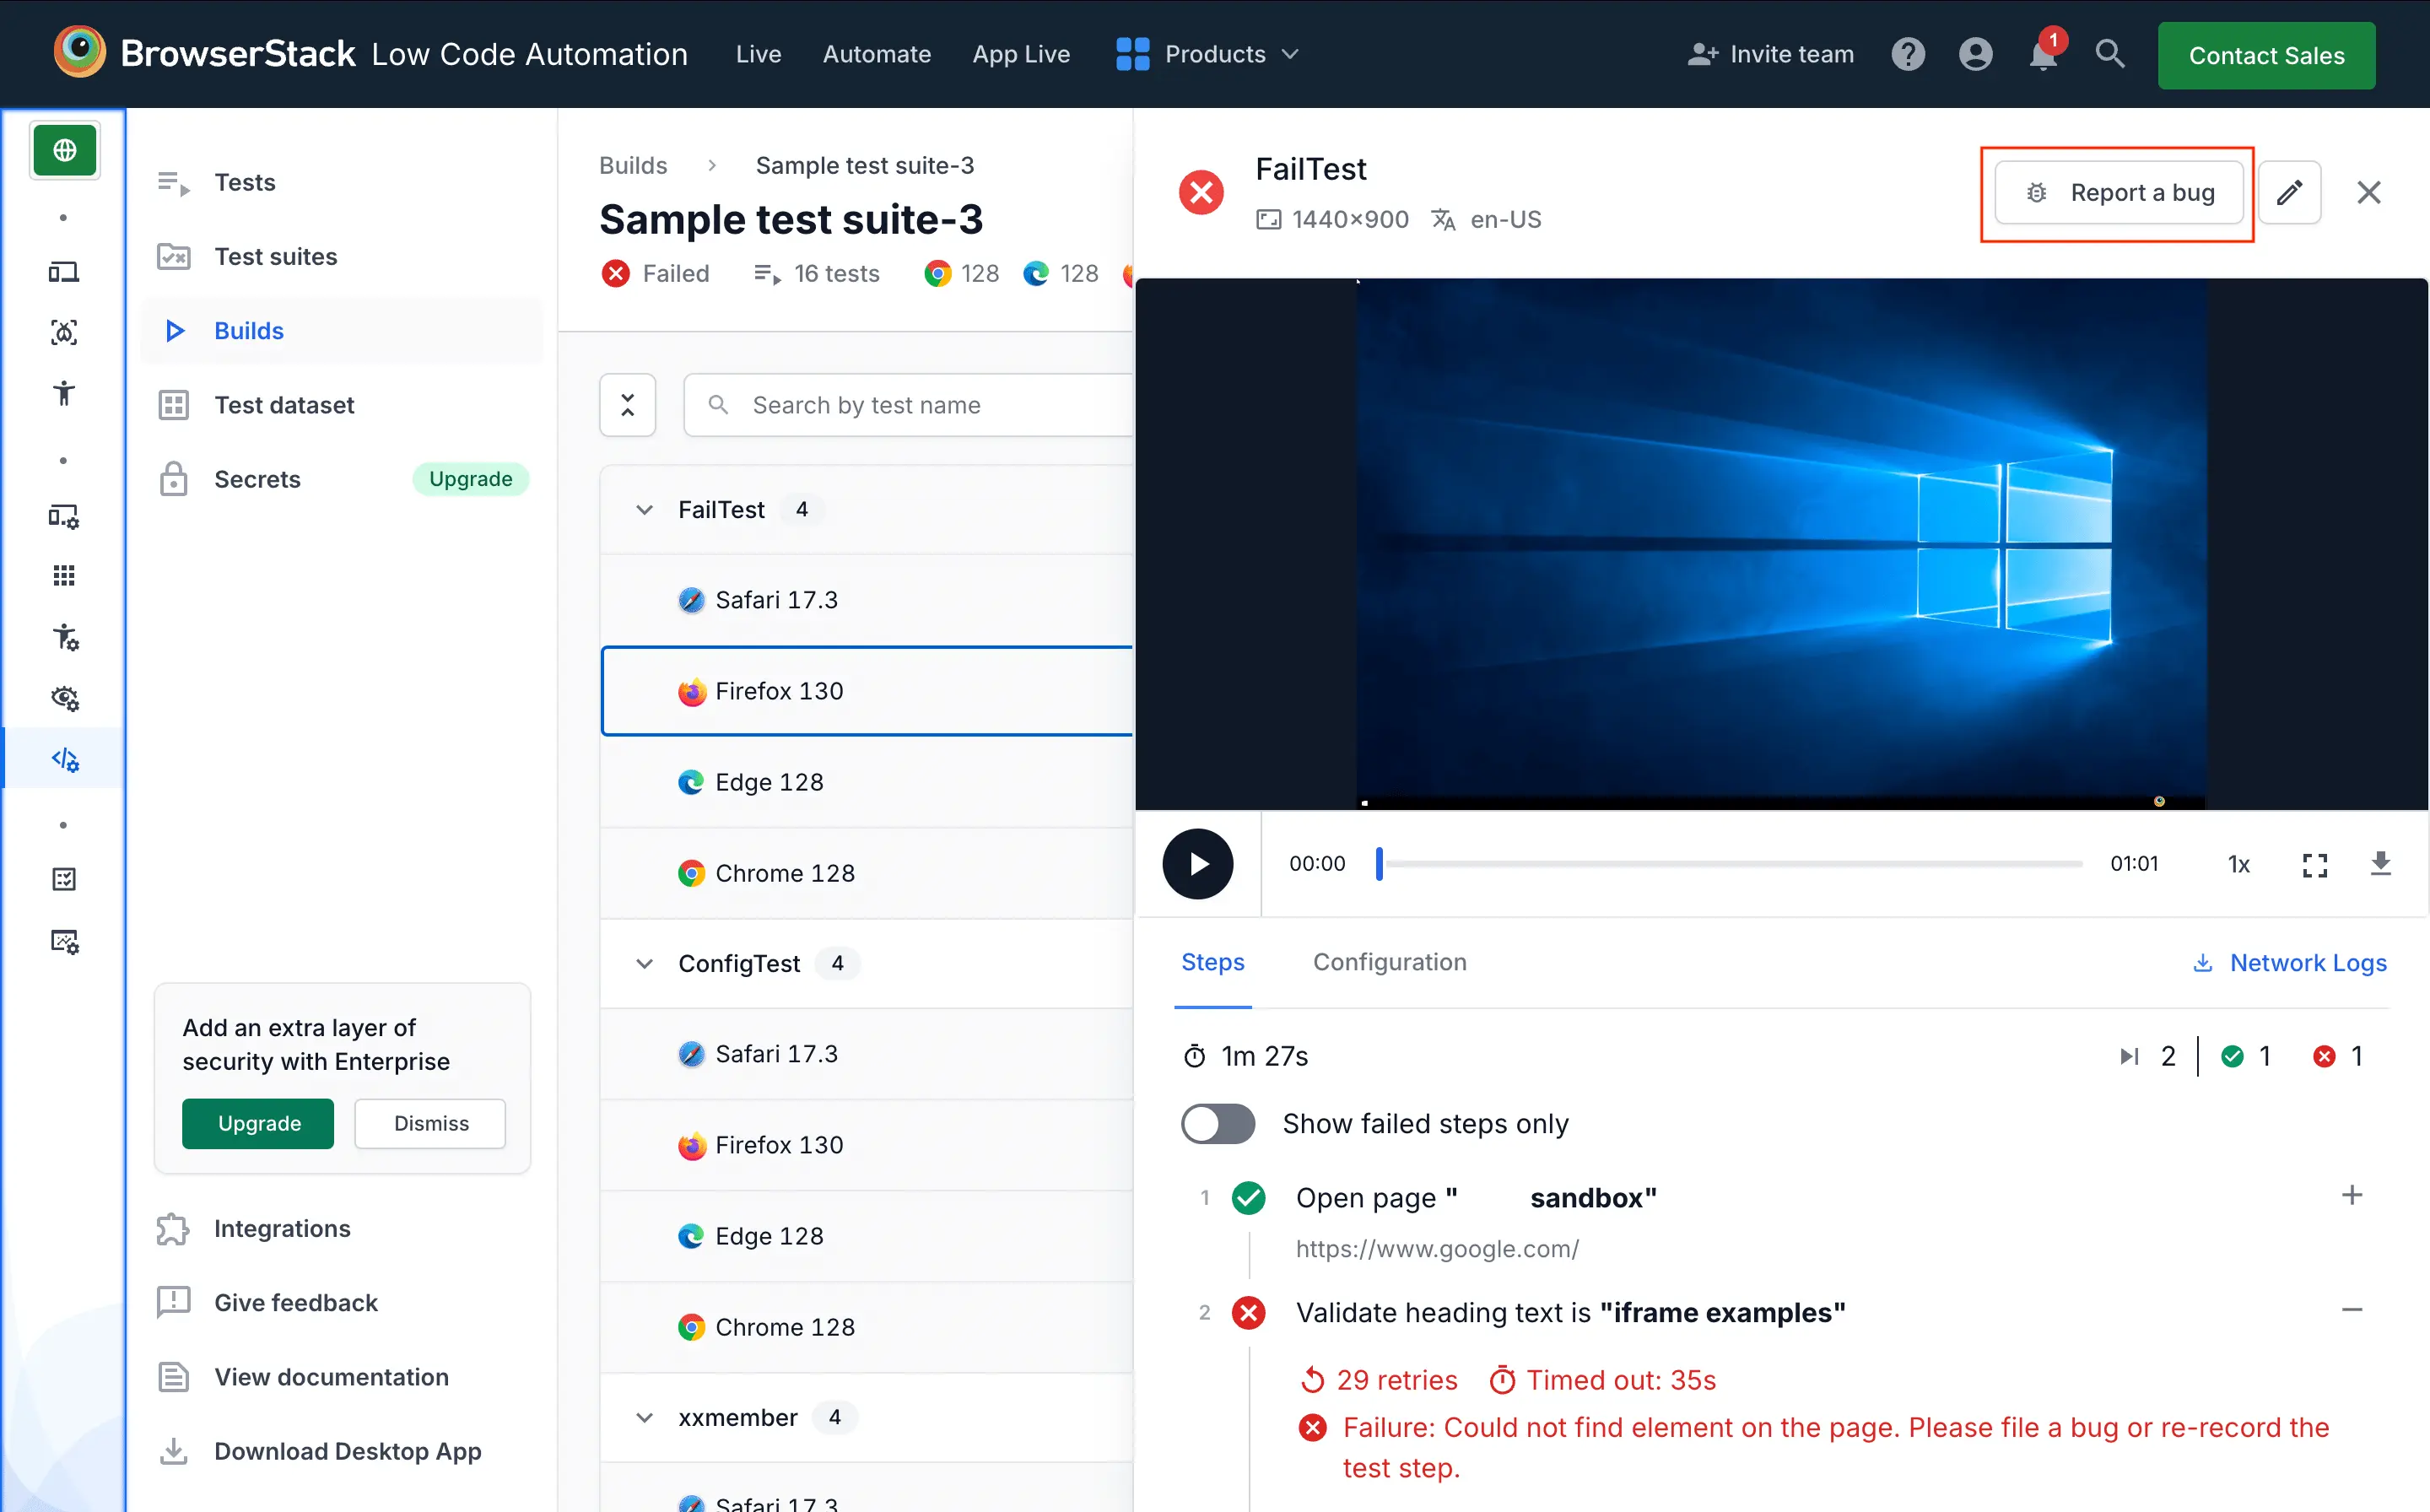The height and width of the screenshot is (1512, 2430).
Task: Toggle Show failed steps only switch
Action: 1219,1124
